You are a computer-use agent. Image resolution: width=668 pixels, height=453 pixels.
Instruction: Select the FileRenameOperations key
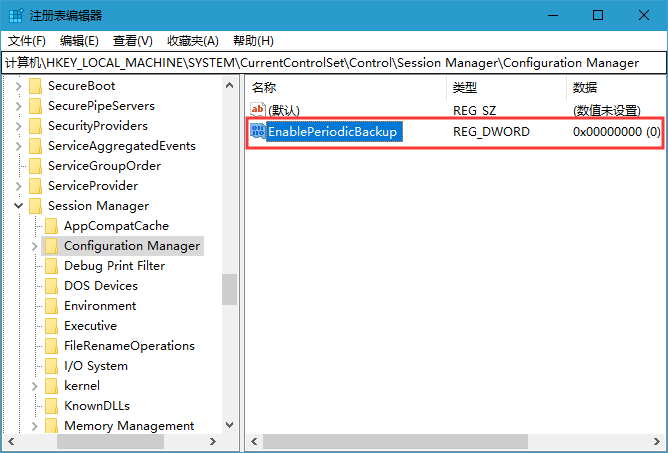coord(129,346)
